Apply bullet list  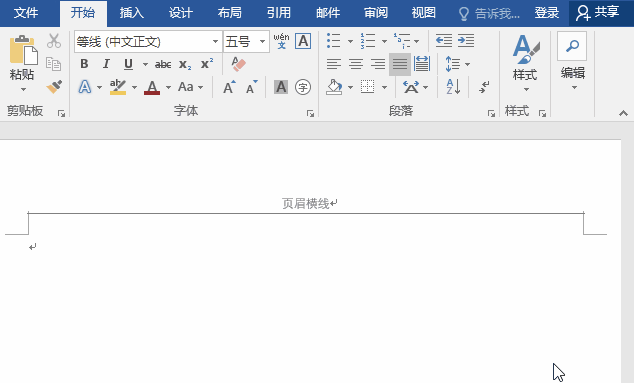click(334, 41)
